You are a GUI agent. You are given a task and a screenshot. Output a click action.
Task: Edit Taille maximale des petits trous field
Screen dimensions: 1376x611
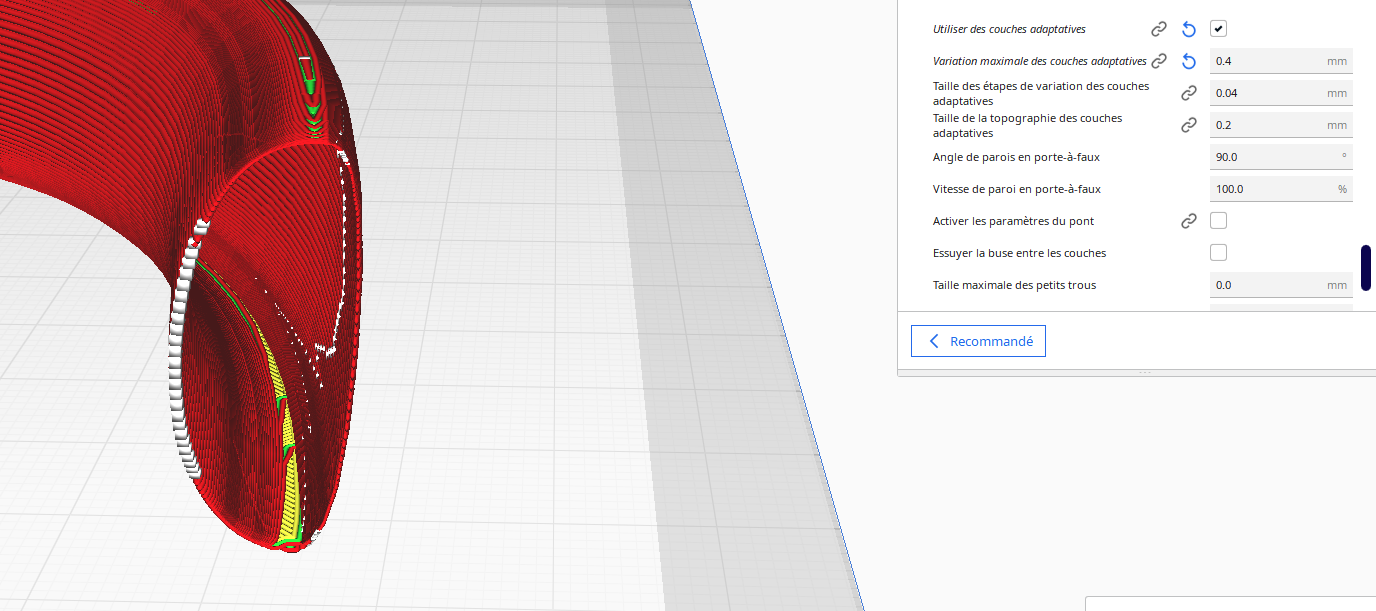point(1281,285)
